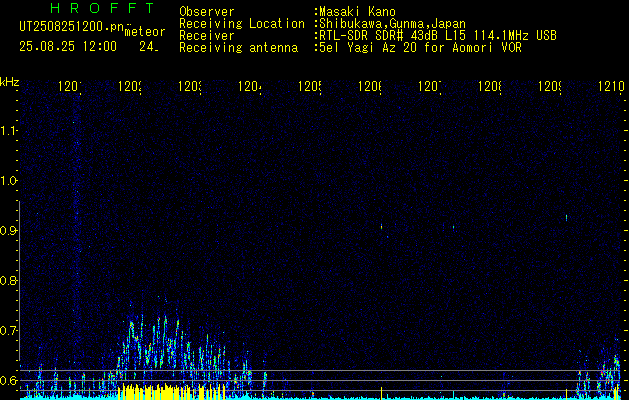Click the 1202 time axis label
The height and width of the screenshot is (400, 629).
[x=130, y=86]
